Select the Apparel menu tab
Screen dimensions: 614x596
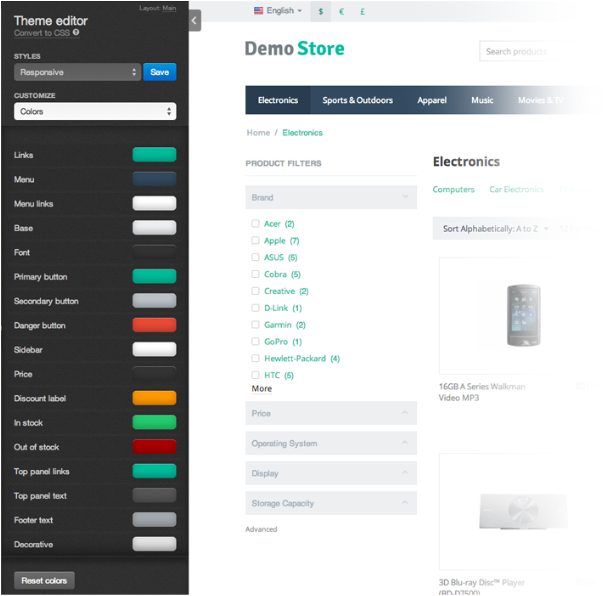[x=432, y=100]
